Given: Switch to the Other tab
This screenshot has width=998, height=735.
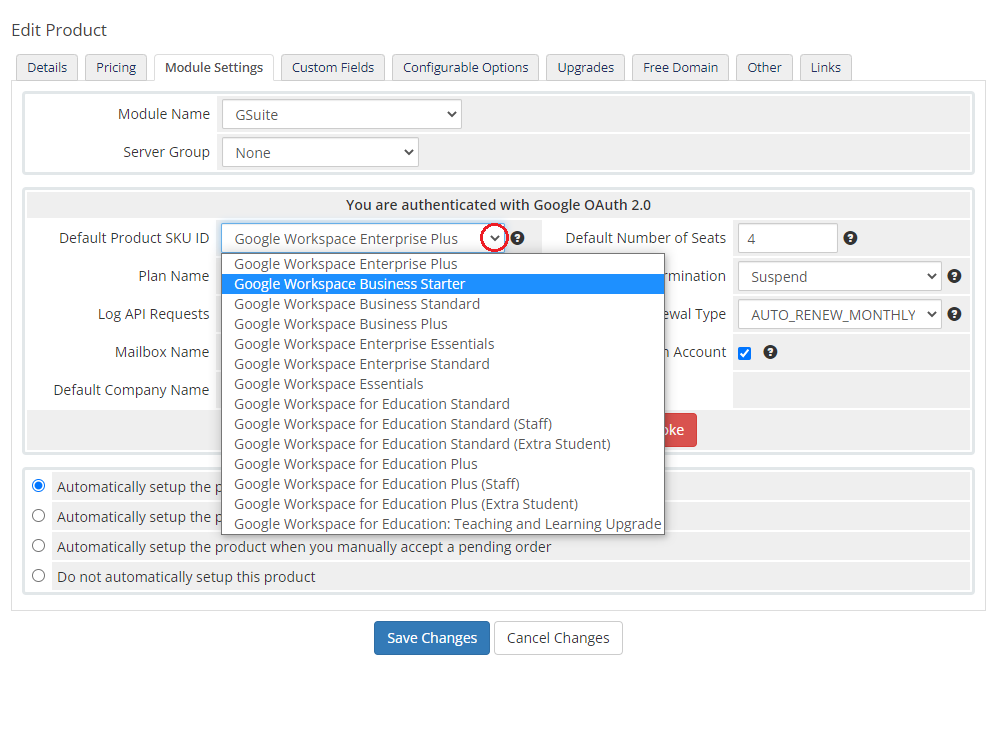Looking at the screenshot, I should (x=764, y=67).
